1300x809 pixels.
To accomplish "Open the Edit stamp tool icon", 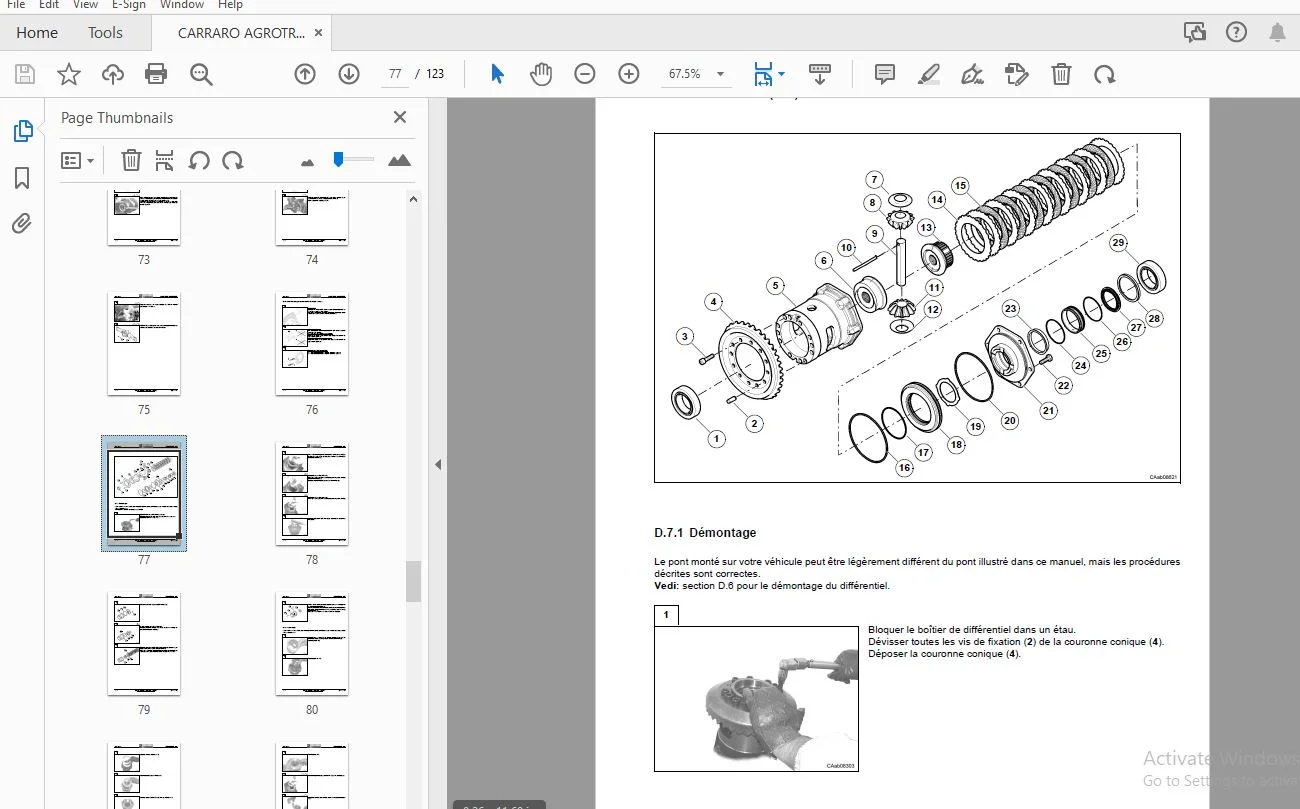I will coord(1017,74).
